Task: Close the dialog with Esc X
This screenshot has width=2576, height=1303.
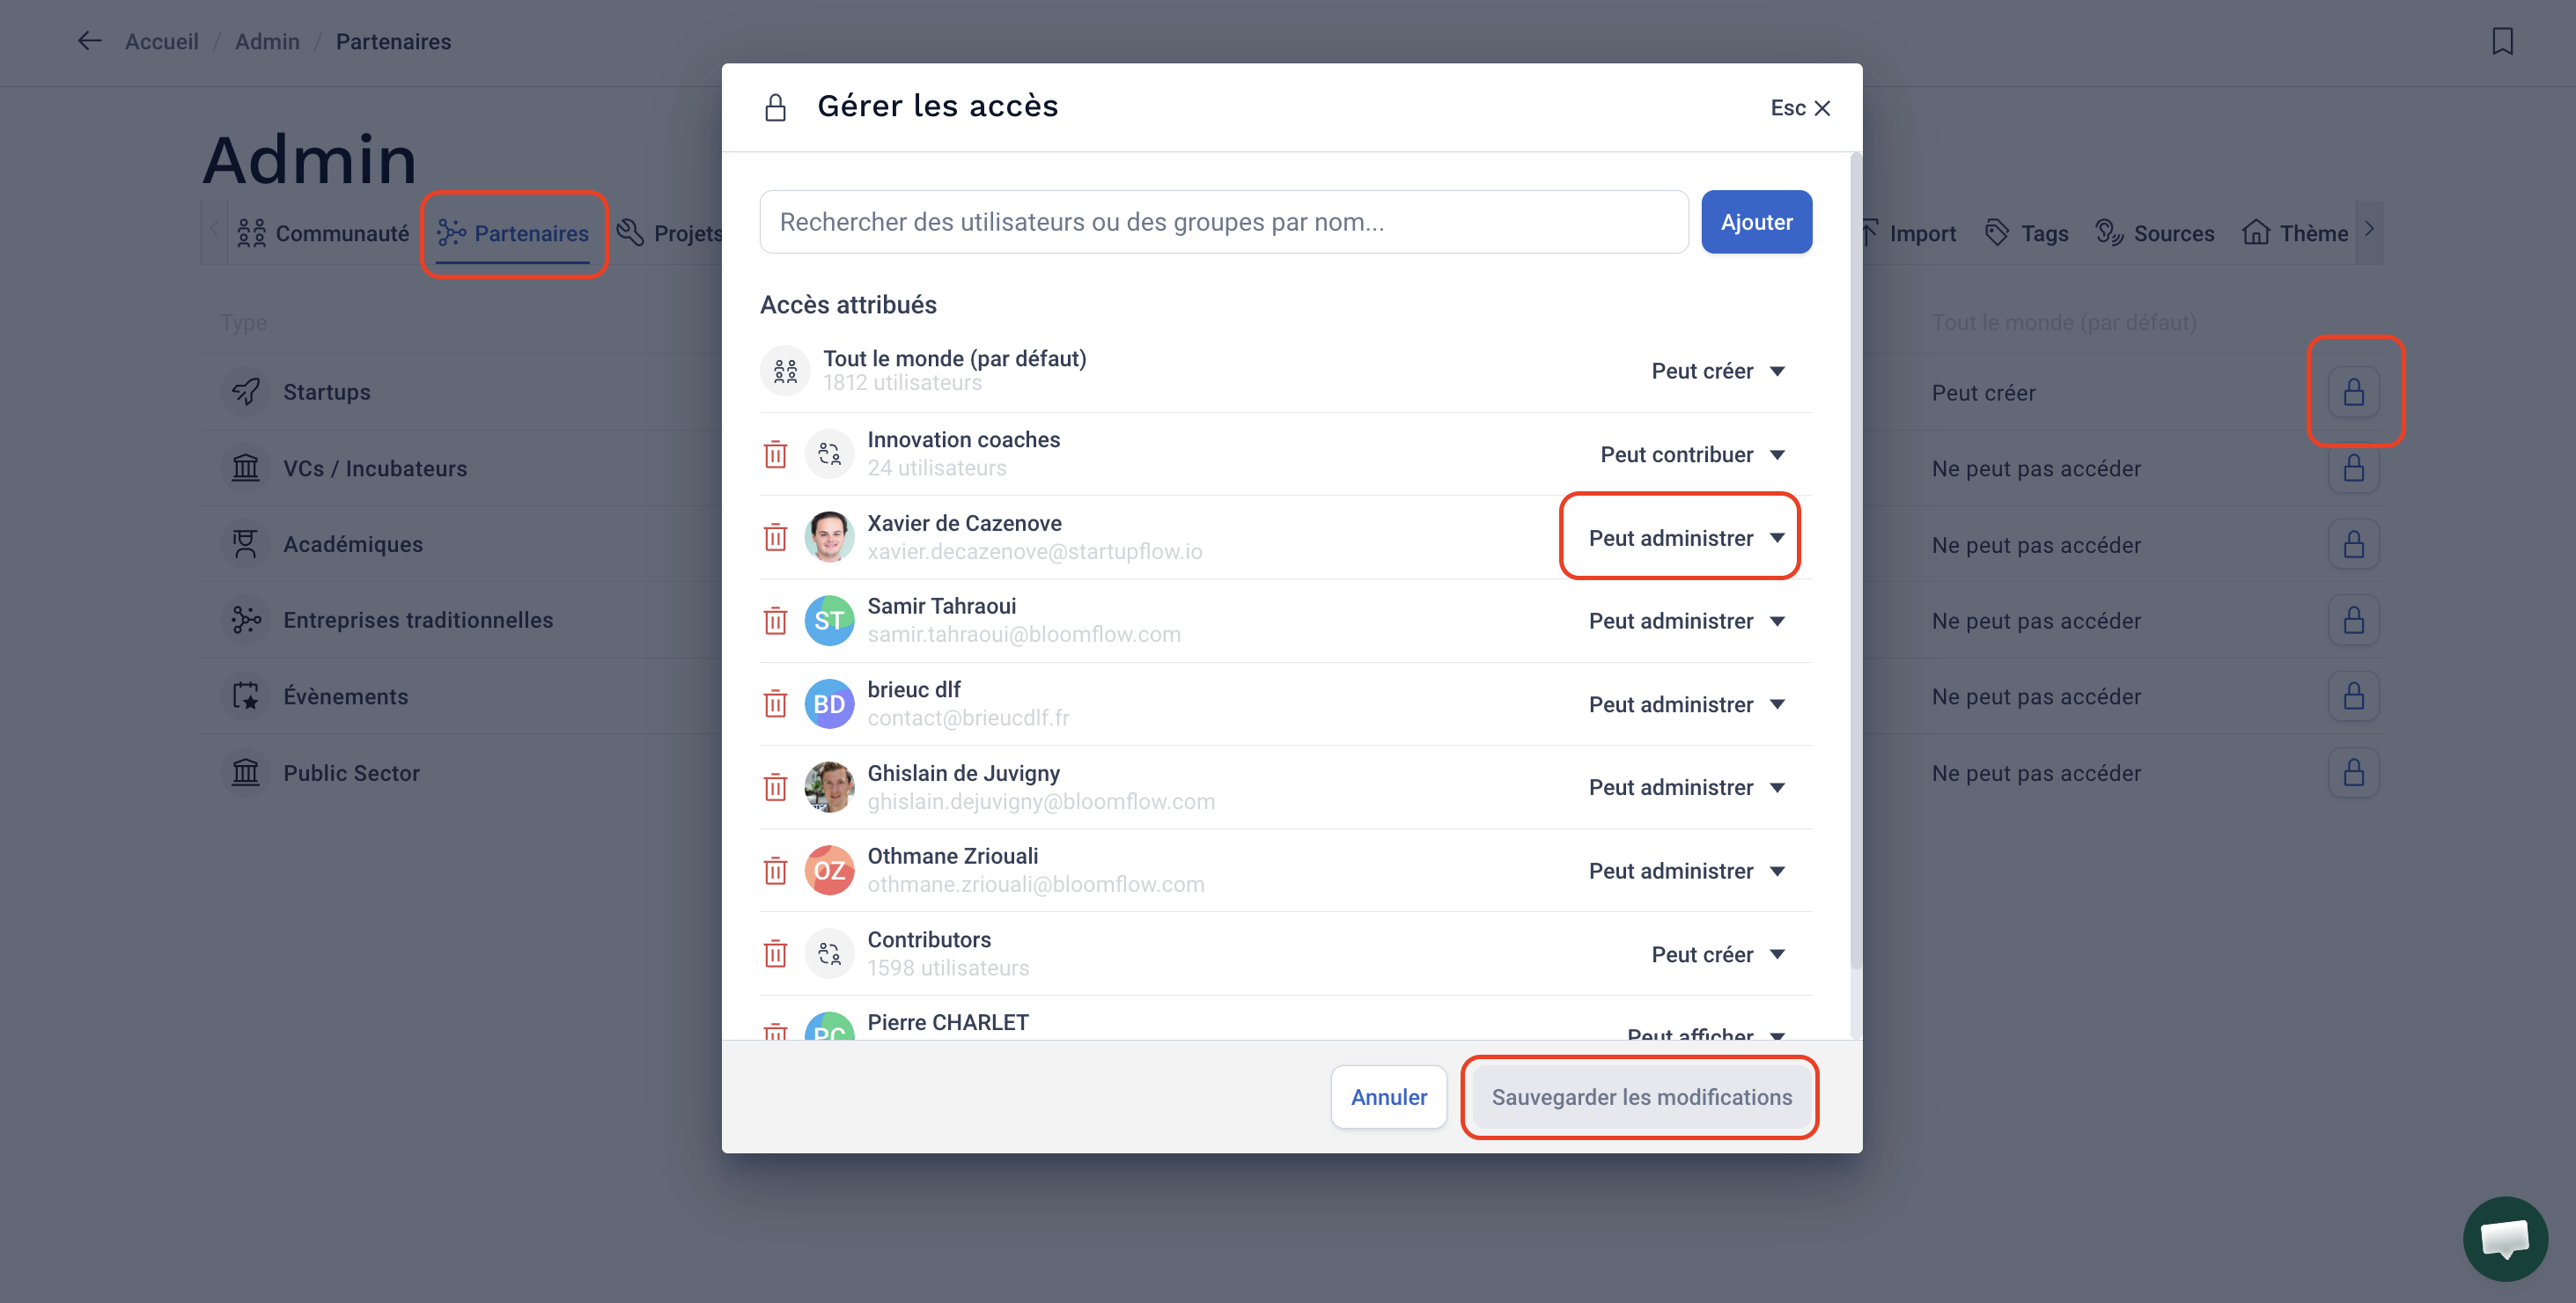Action: (x=1800, y=108)
